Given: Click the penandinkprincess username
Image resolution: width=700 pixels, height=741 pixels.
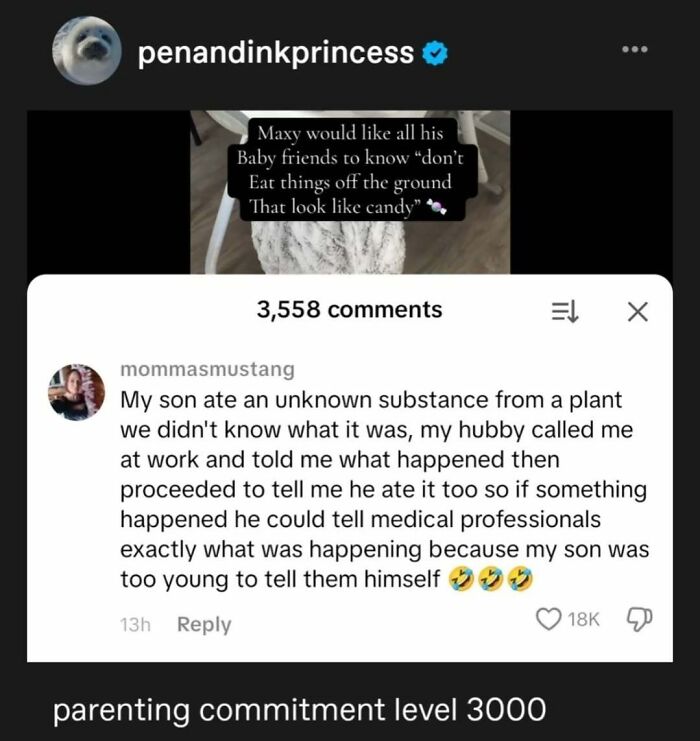Looking at the screenshot, I should pyautogui.click(x=276, y=53).
